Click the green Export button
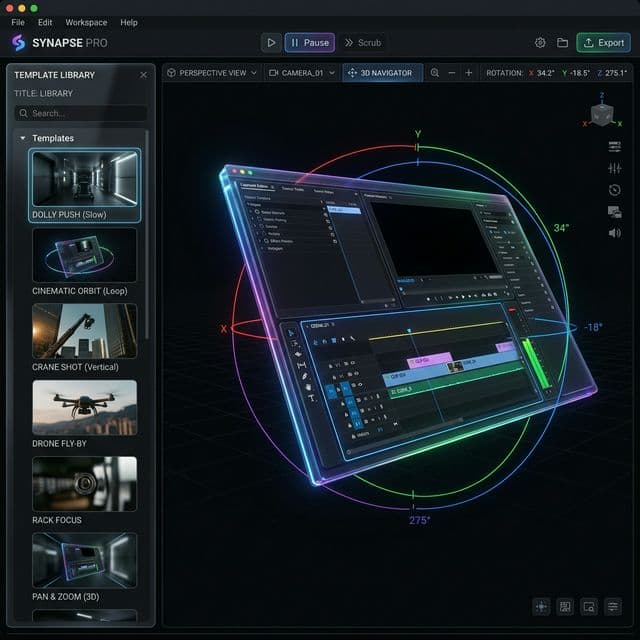Viewport: 640px width, 640px height. 604,42
